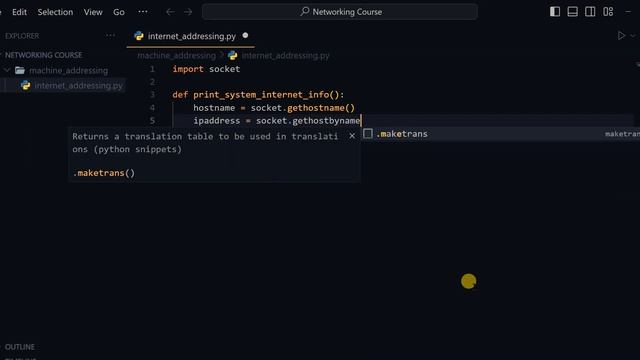Open the View menu
The width and height of the screenshot is (640, 360).
click(x=93, y=12)
